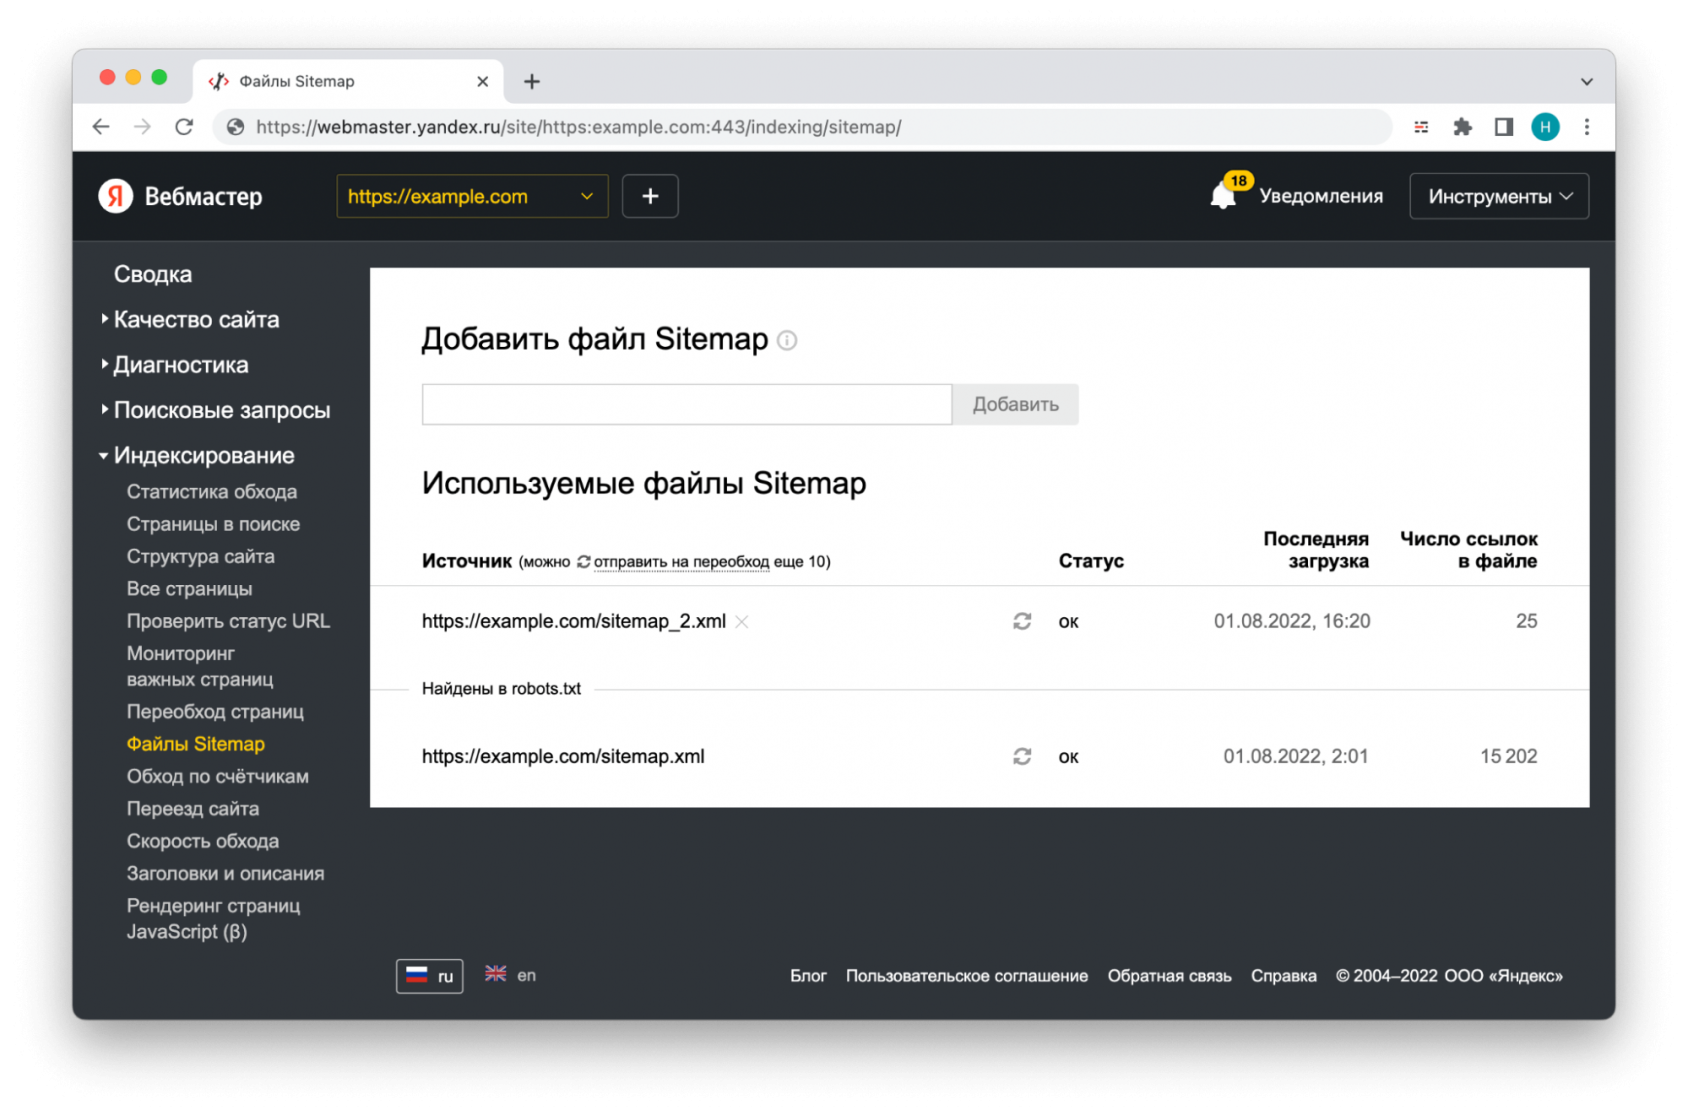Viewport: 1688px width, 1116px height.
Task: Expand Диагностика section
Action: (175, 365)
